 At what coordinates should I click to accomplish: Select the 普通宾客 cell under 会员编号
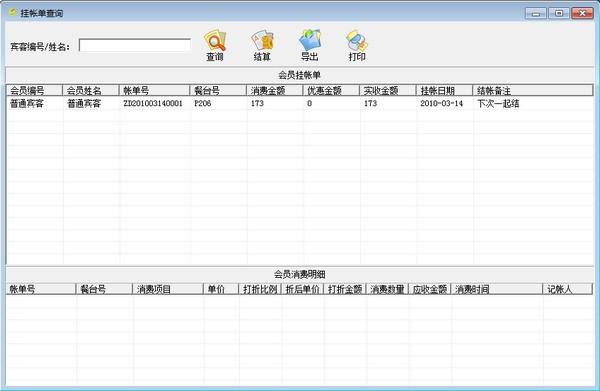(x=27, y=103)
